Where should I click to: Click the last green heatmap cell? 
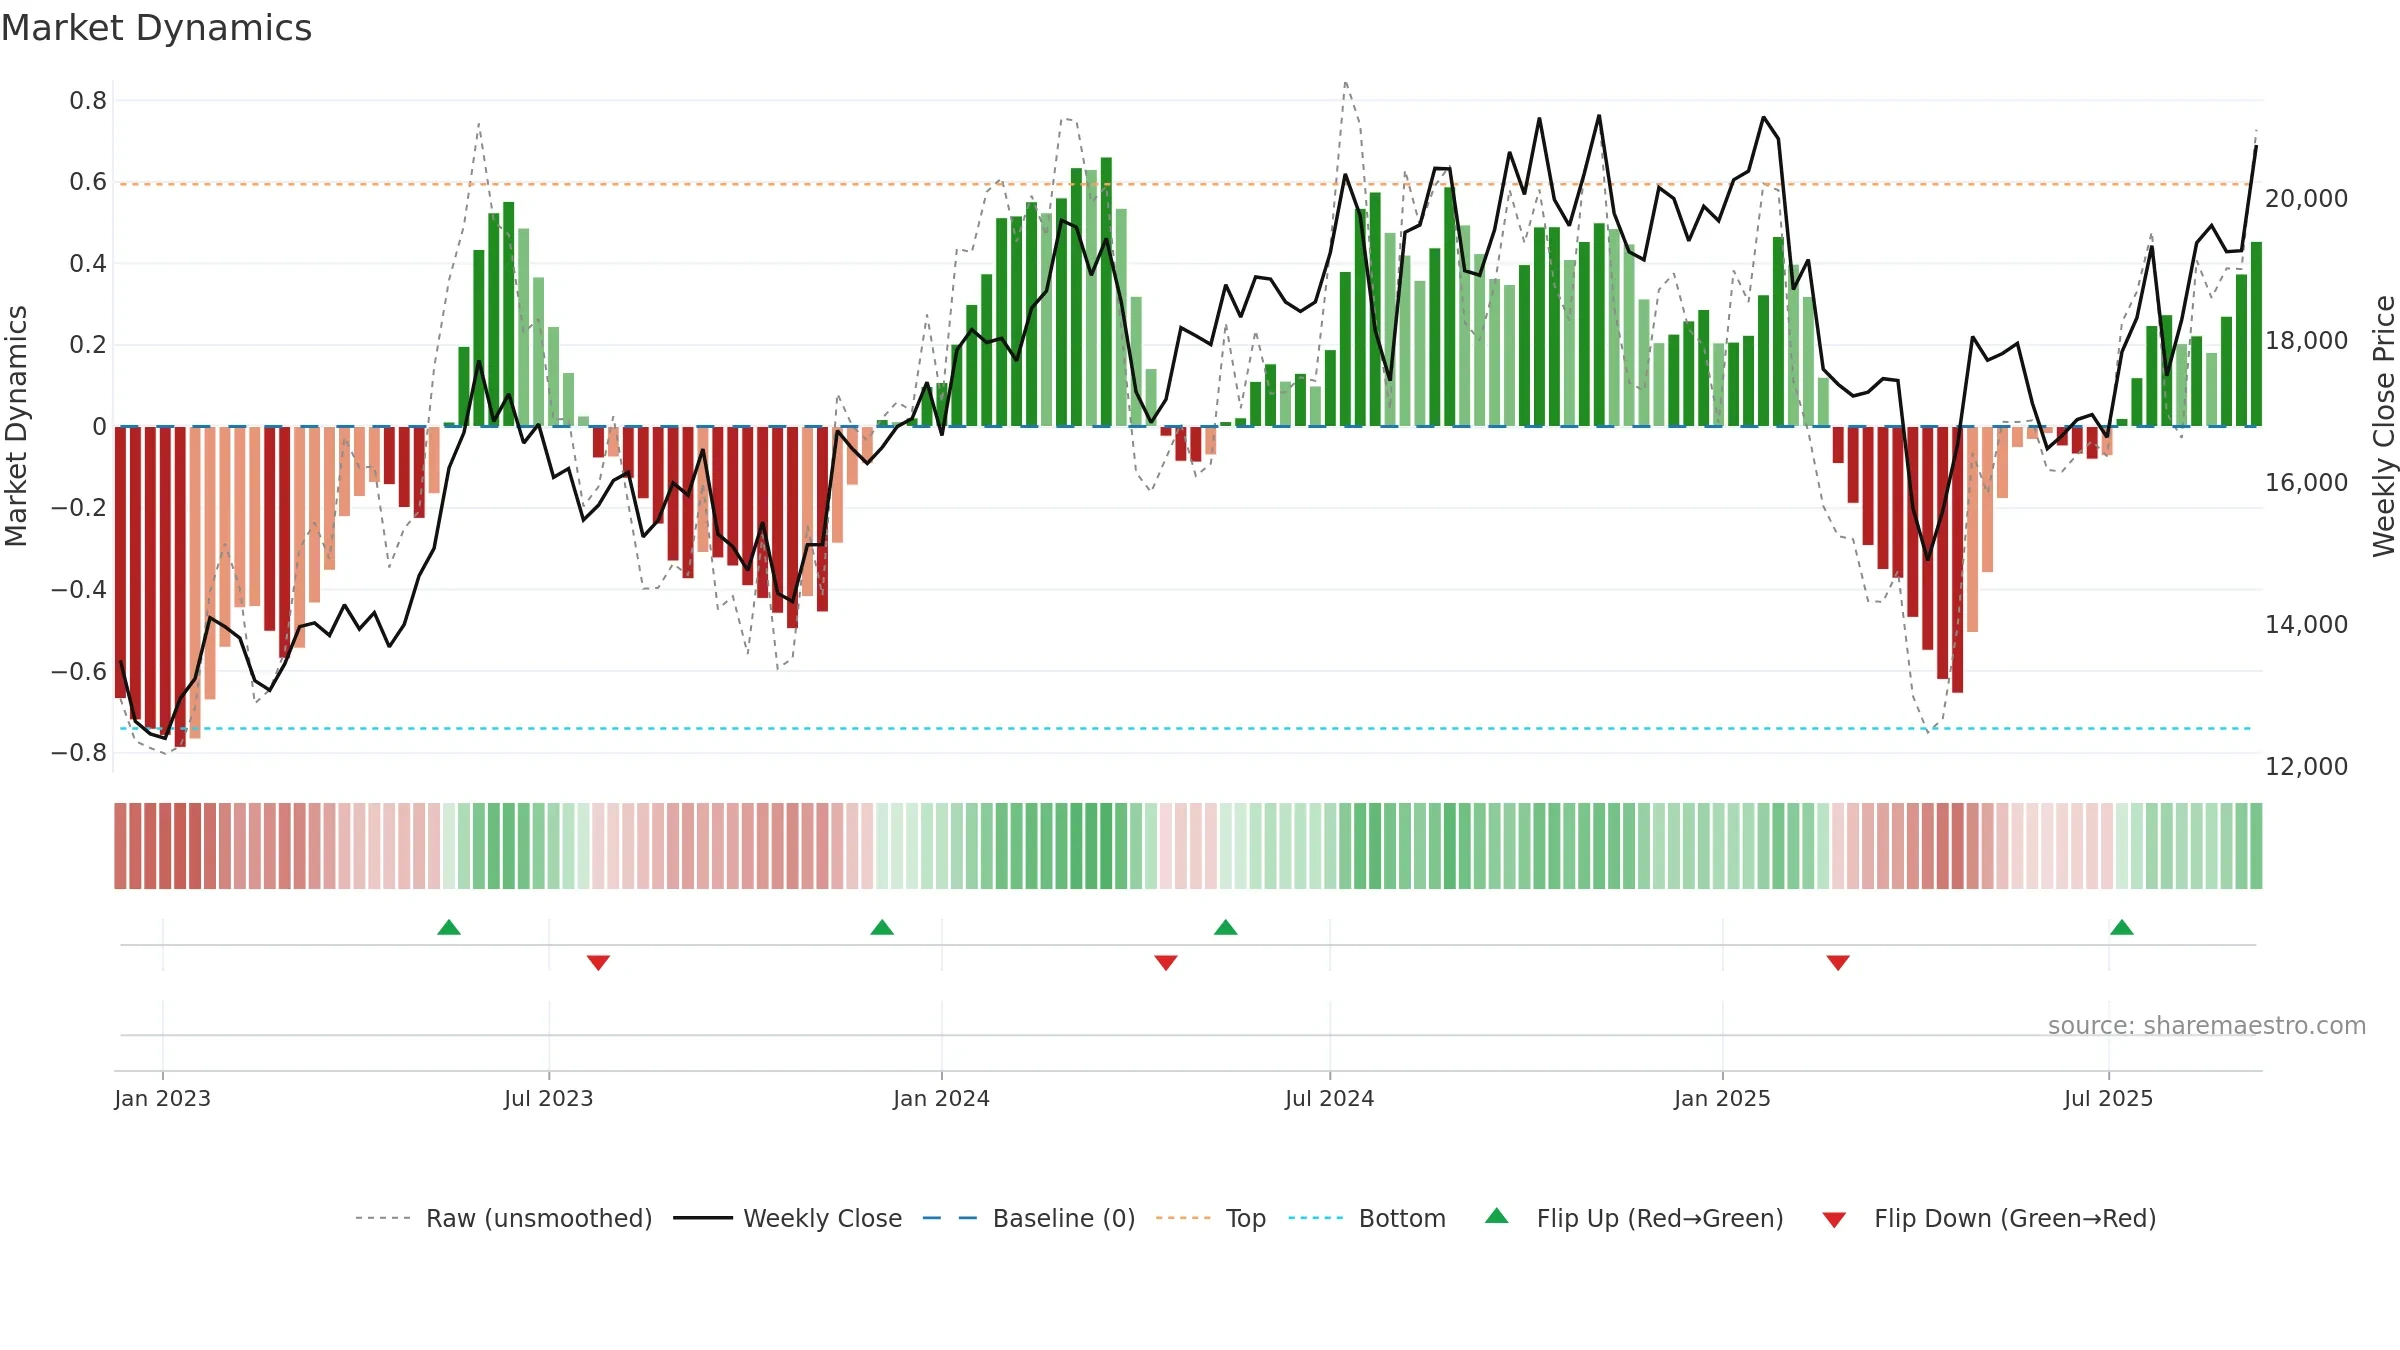pyautogui.click(x=2256, y=846)
